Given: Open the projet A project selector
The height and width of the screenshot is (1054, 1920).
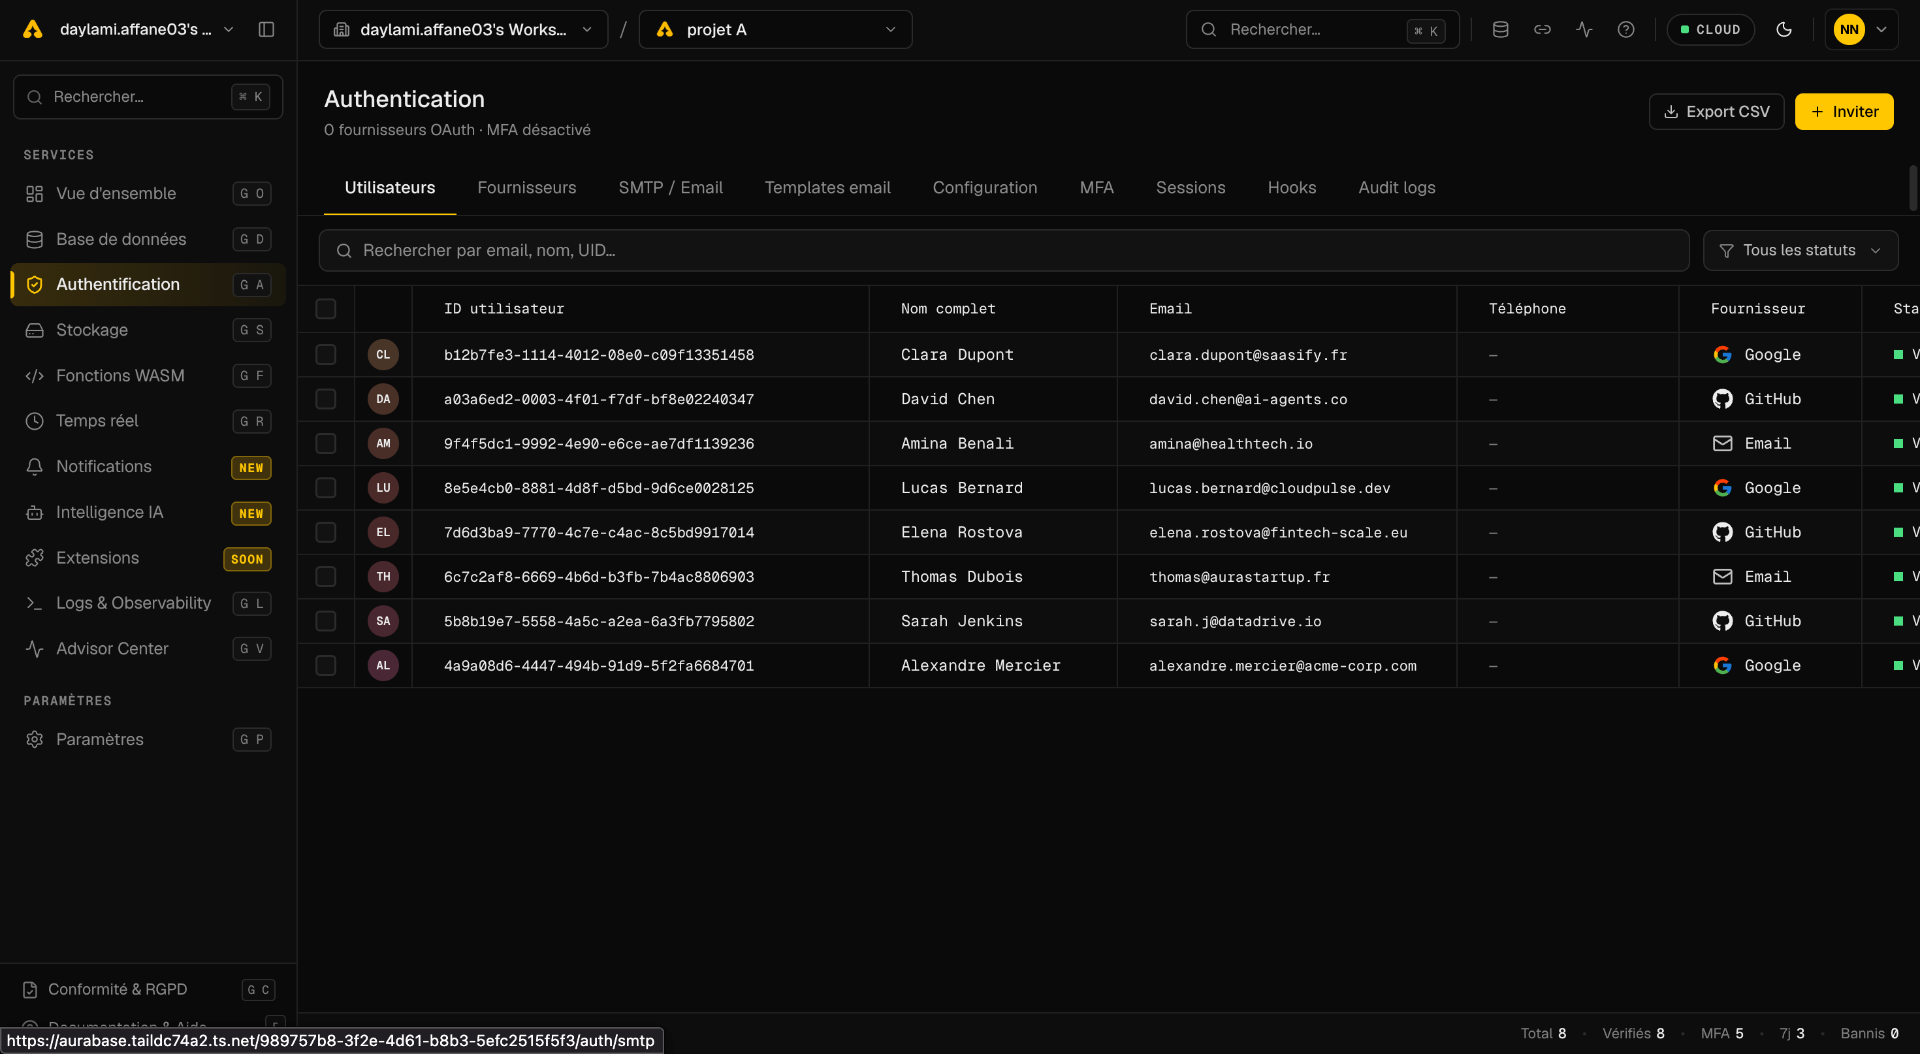Looking at the screenshot, I should pos(775,29).
